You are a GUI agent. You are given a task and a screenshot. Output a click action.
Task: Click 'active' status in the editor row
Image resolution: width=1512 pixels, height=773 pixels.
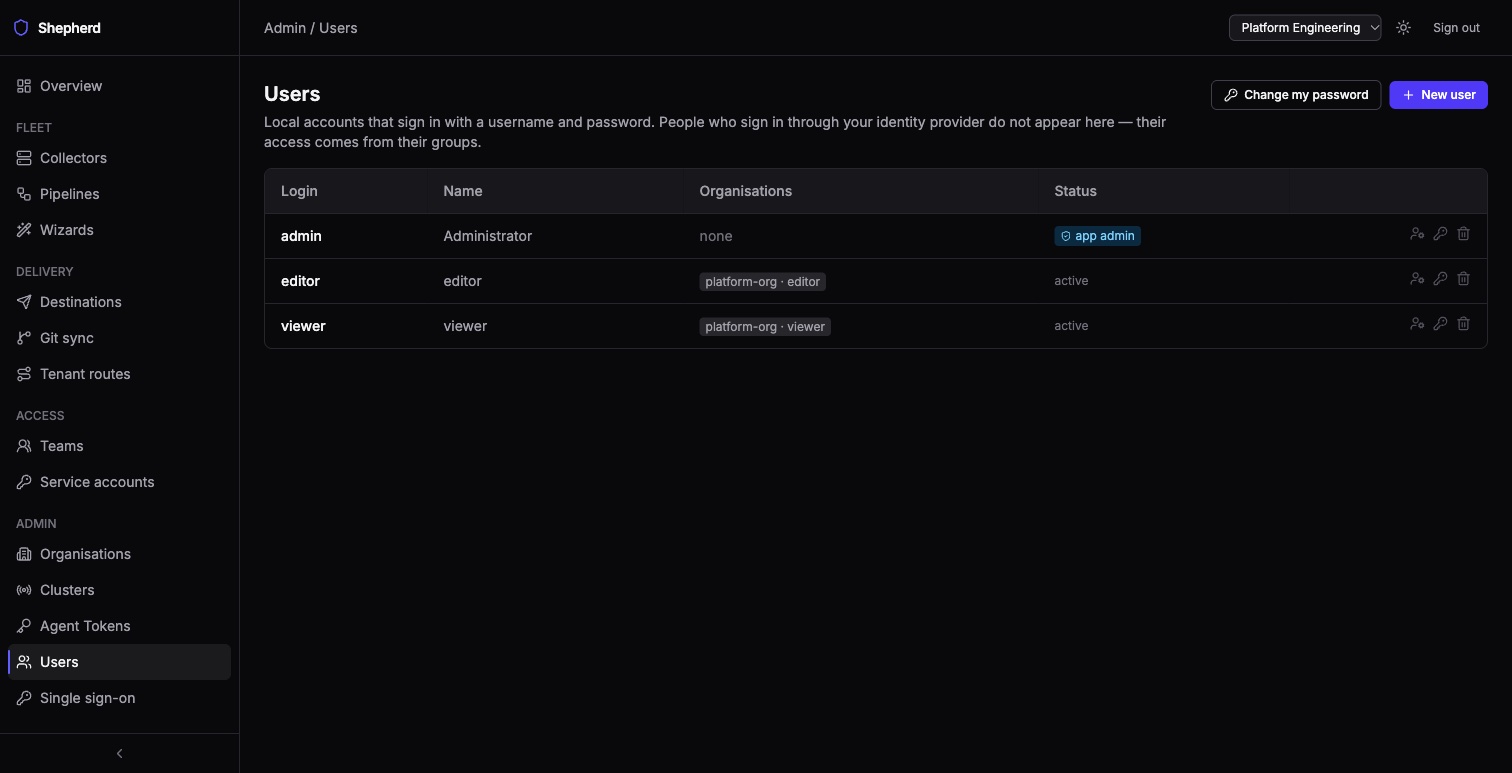pos(1071,281)
